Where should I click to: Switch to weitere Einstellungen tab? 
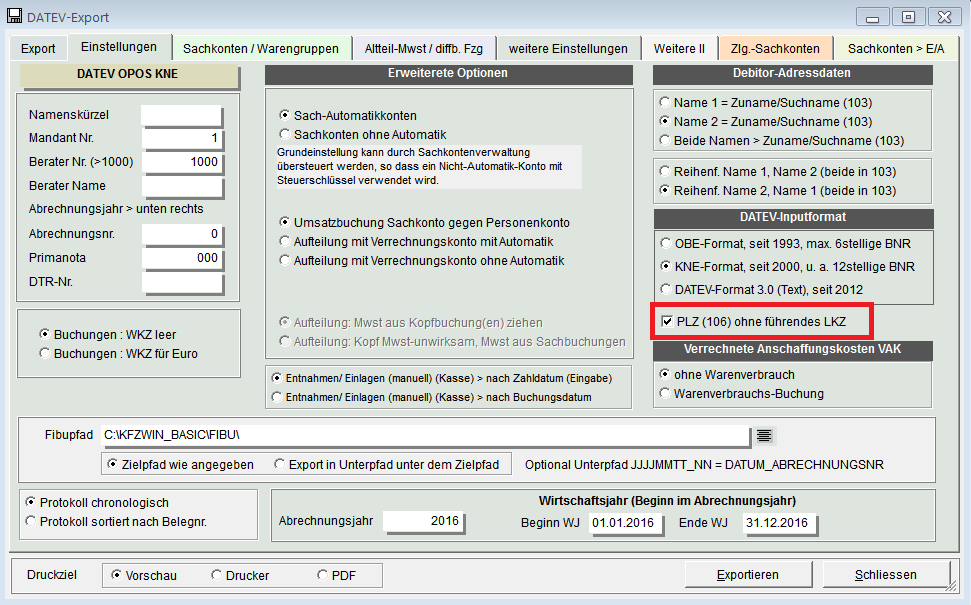[x=568, y=48]
